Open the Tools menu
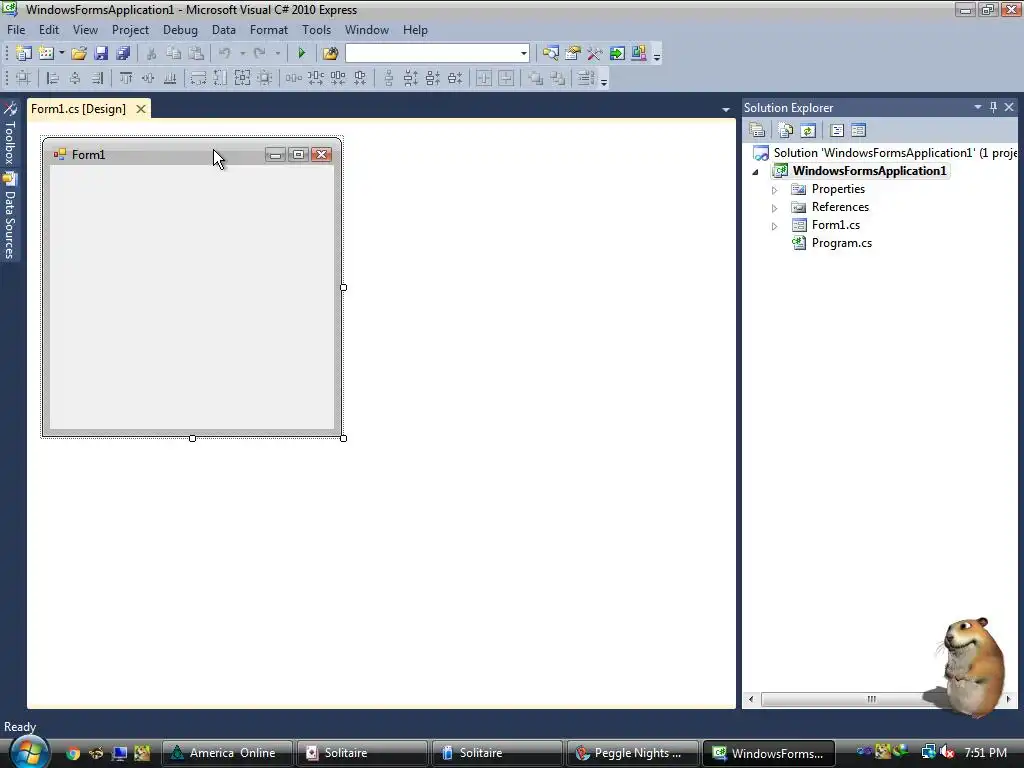The height and width of the screenshot is (768, 1024). [316, 30]
